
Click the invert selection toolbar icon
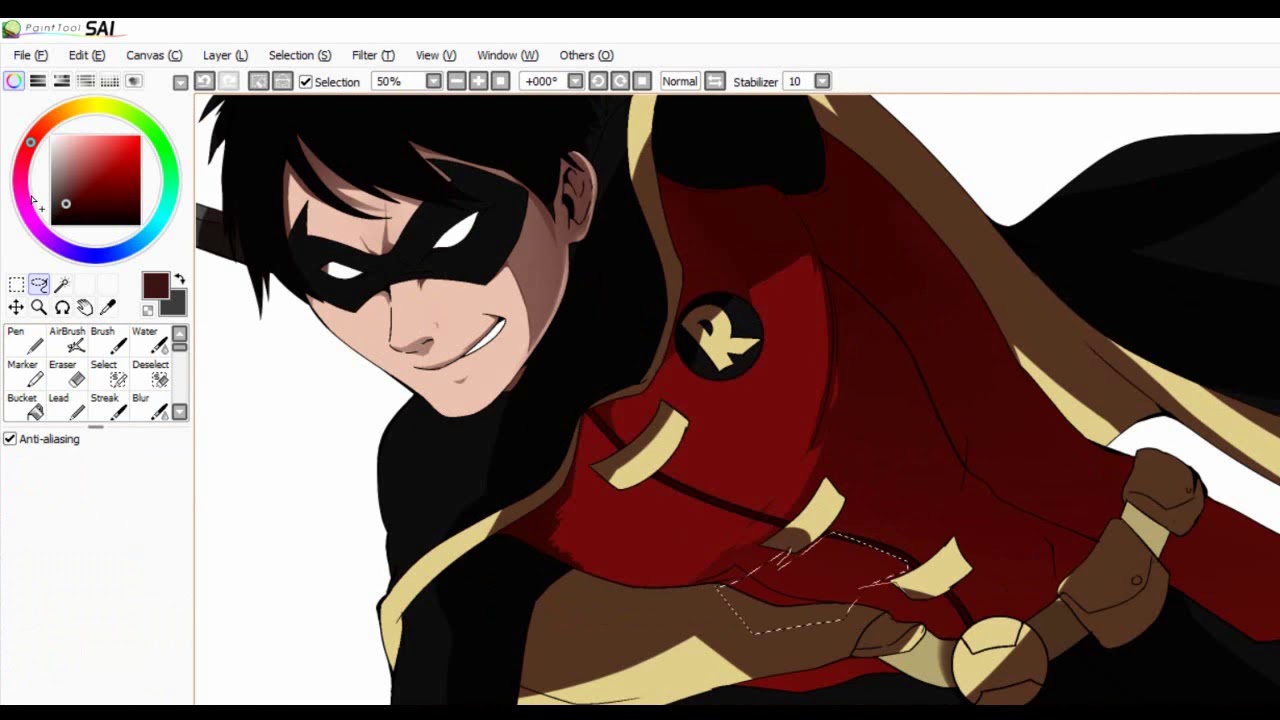(x=282, y=81)
